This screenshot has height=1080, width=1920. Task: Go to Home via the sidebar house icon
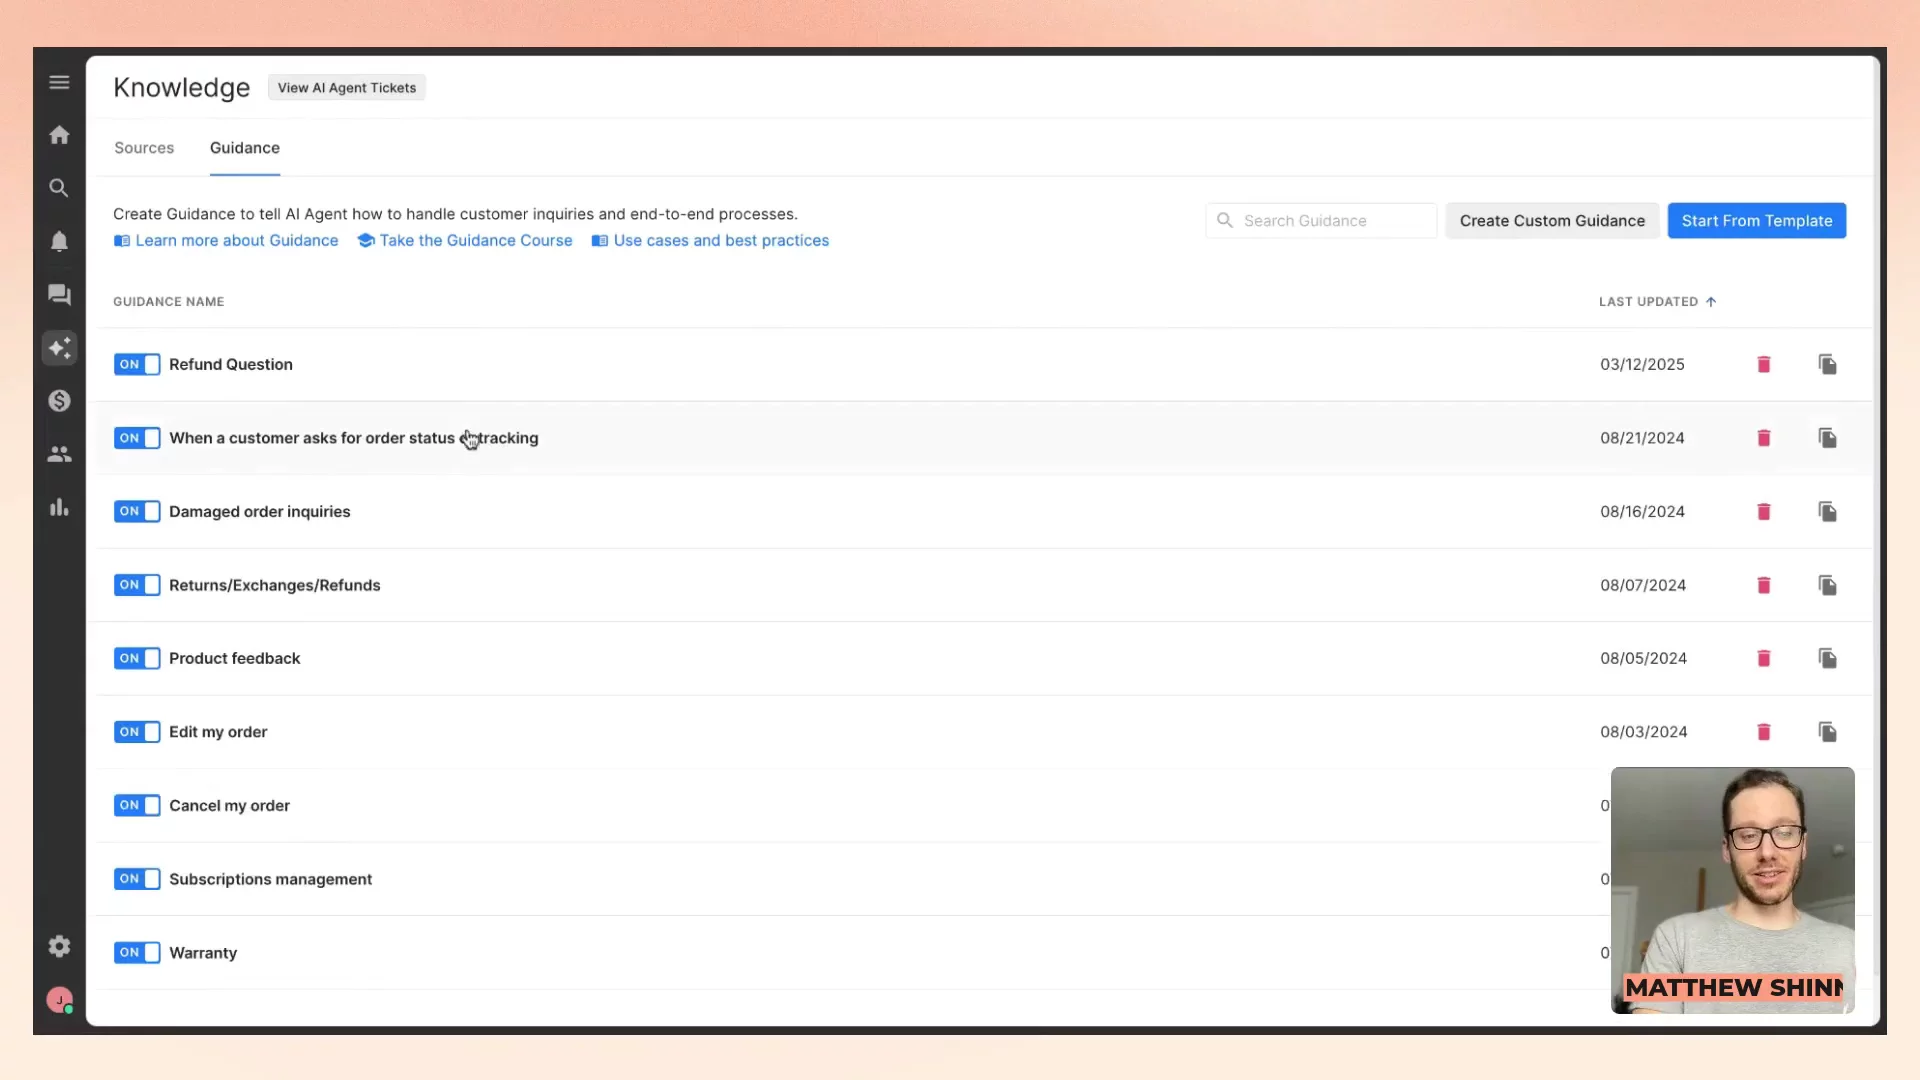59,135
